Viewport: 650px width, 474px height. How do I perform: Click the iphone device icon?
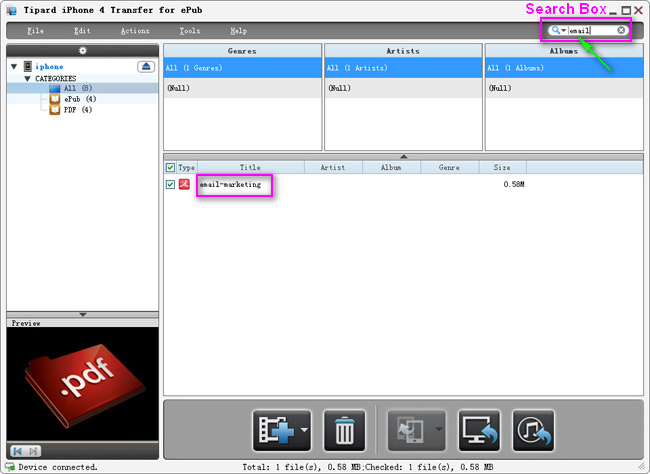coord(27,66)
